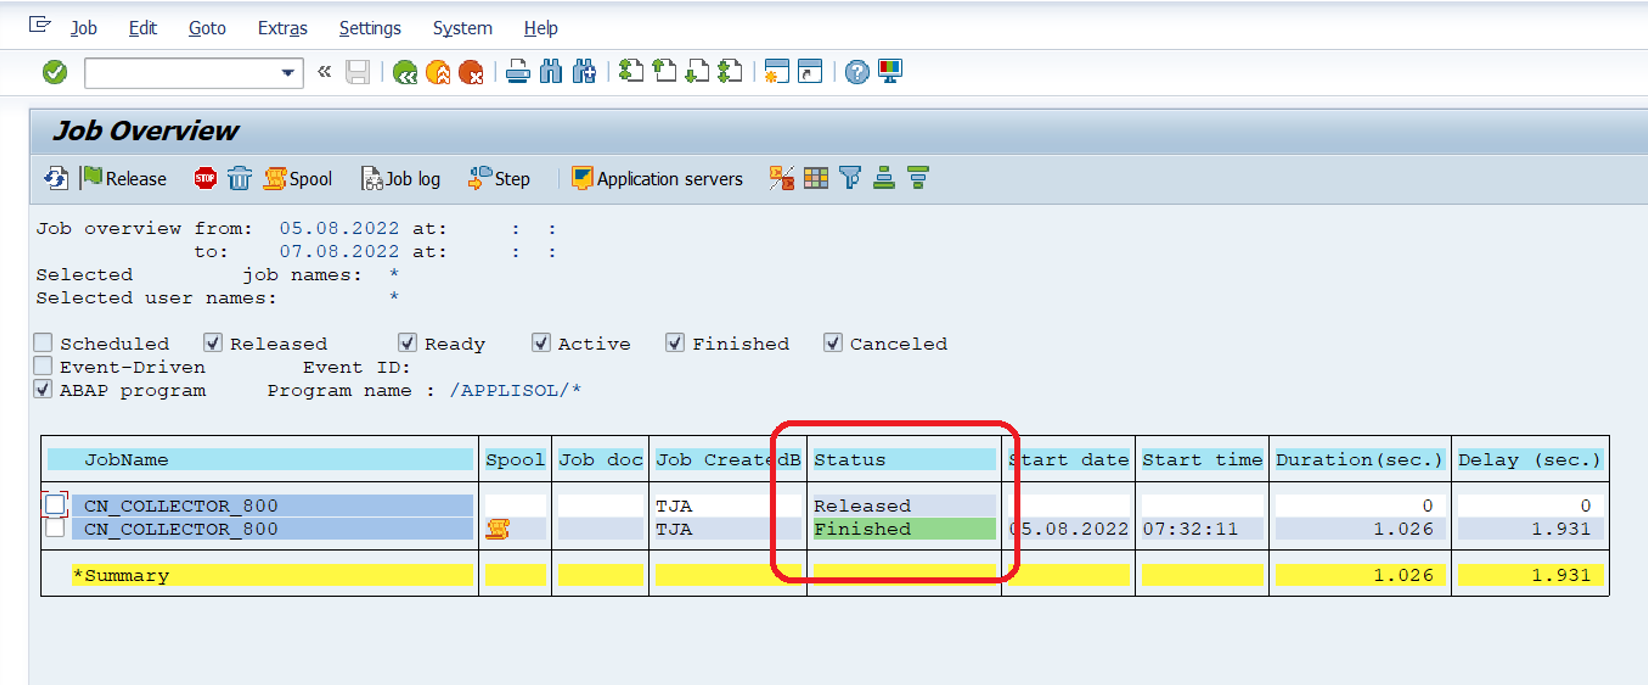The width and height of the screenshot is (1648, 685).
Task: Open the Extras menu
Action: tap(283, 28)
